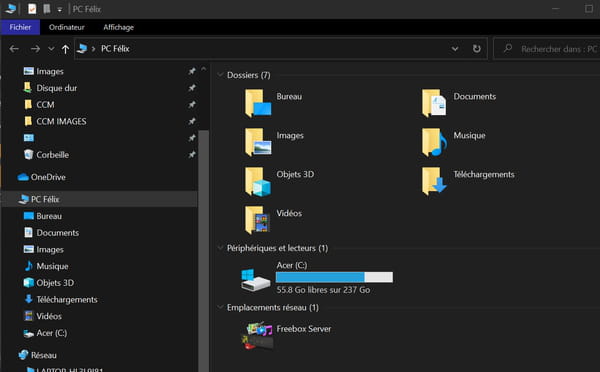Click the Properties icon in the title bar

coord(32,9)
